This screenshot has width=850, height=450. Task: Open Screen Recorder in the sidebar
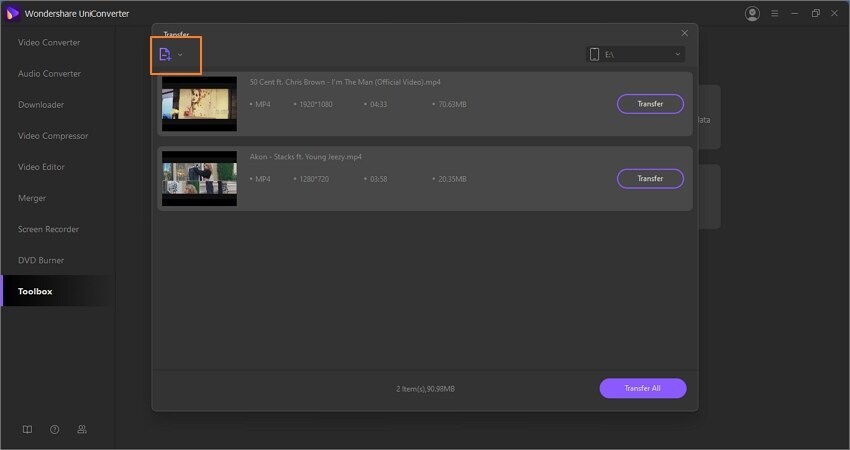pyautogui.click(x=48, y=229)
